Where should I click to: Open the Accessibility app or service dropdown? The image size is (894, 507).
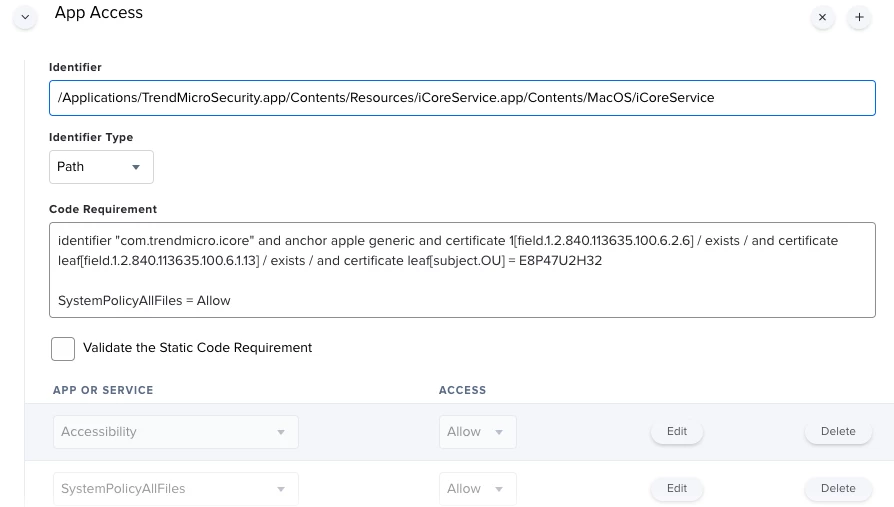pos(176,432)
